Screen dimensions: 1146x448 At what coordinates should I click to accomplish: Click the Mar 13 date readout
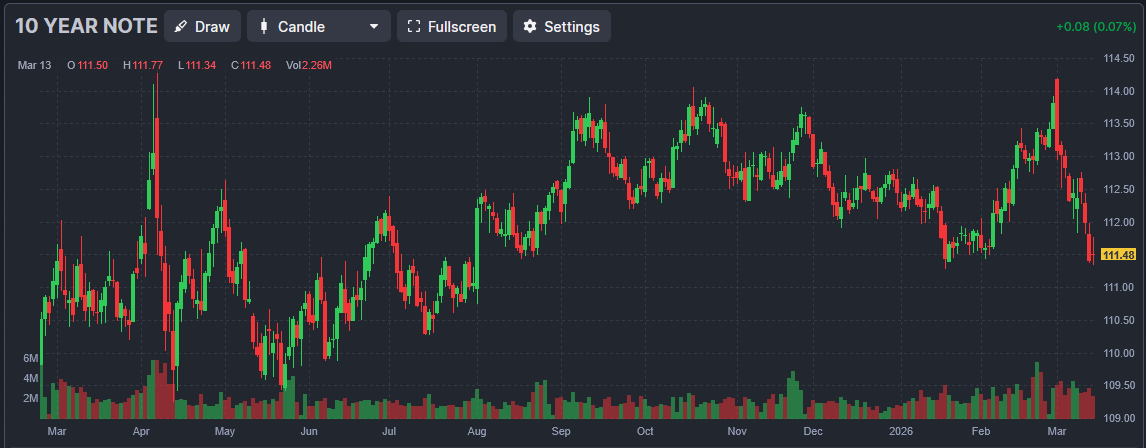[34, 65]
